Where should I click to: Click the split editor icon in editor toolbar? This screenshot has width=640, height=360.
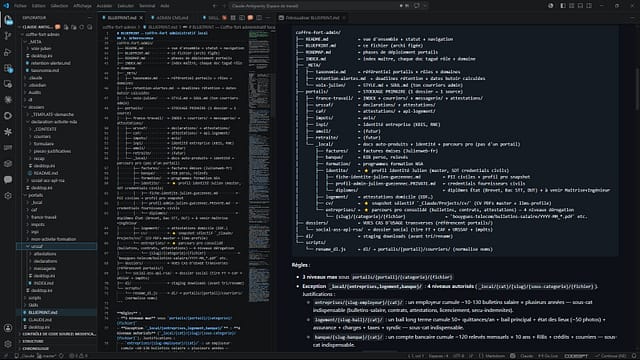[259, 18]
